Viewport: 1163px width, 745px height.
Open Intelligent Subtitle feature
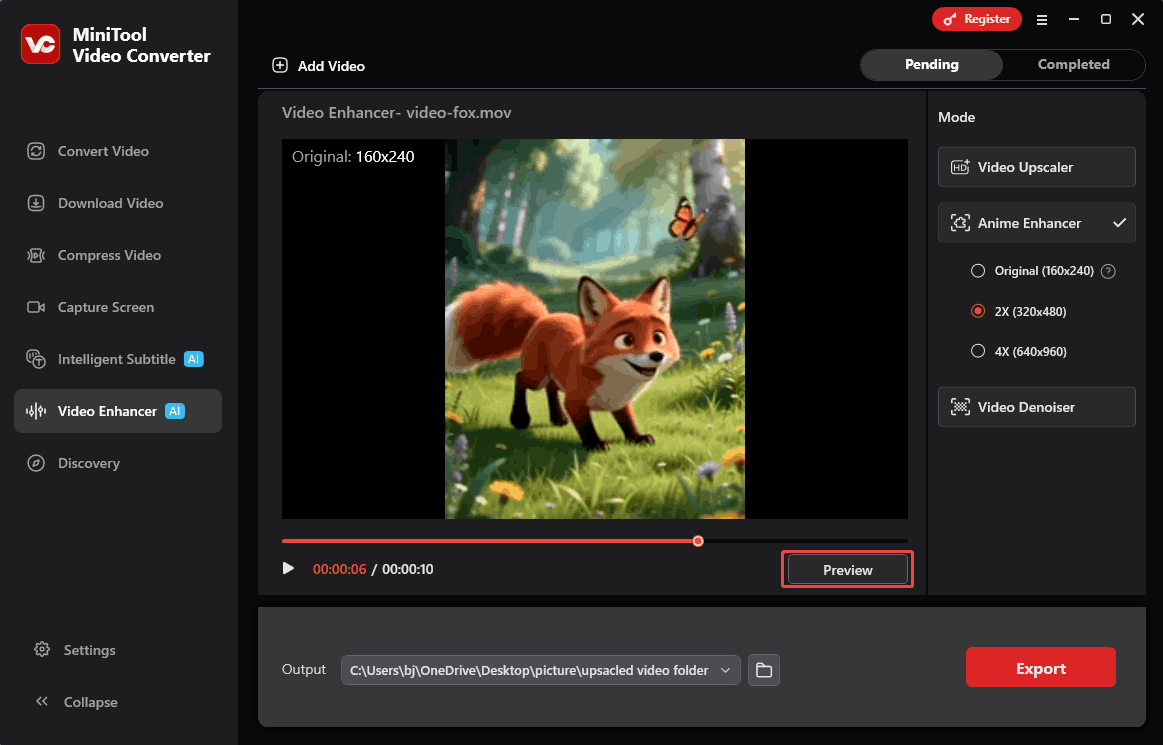click(x=119, y=359)
